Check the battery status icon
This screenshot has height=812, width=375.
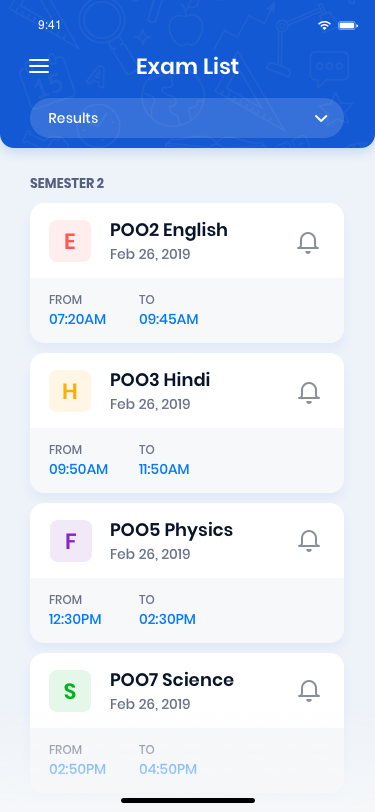(x=348, y=25)
